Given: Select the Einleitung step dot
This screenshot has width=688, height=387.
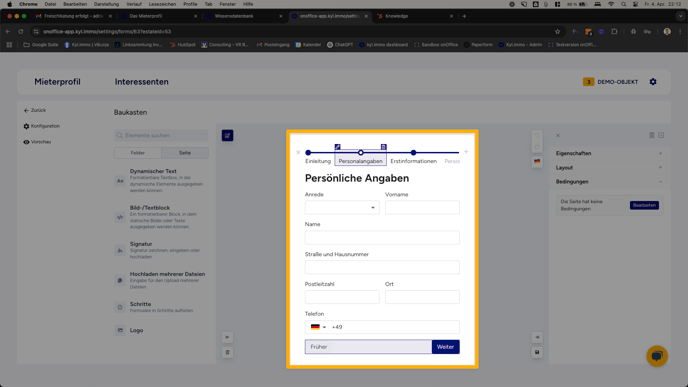Looking at the screenshot, I should (308, 153).
